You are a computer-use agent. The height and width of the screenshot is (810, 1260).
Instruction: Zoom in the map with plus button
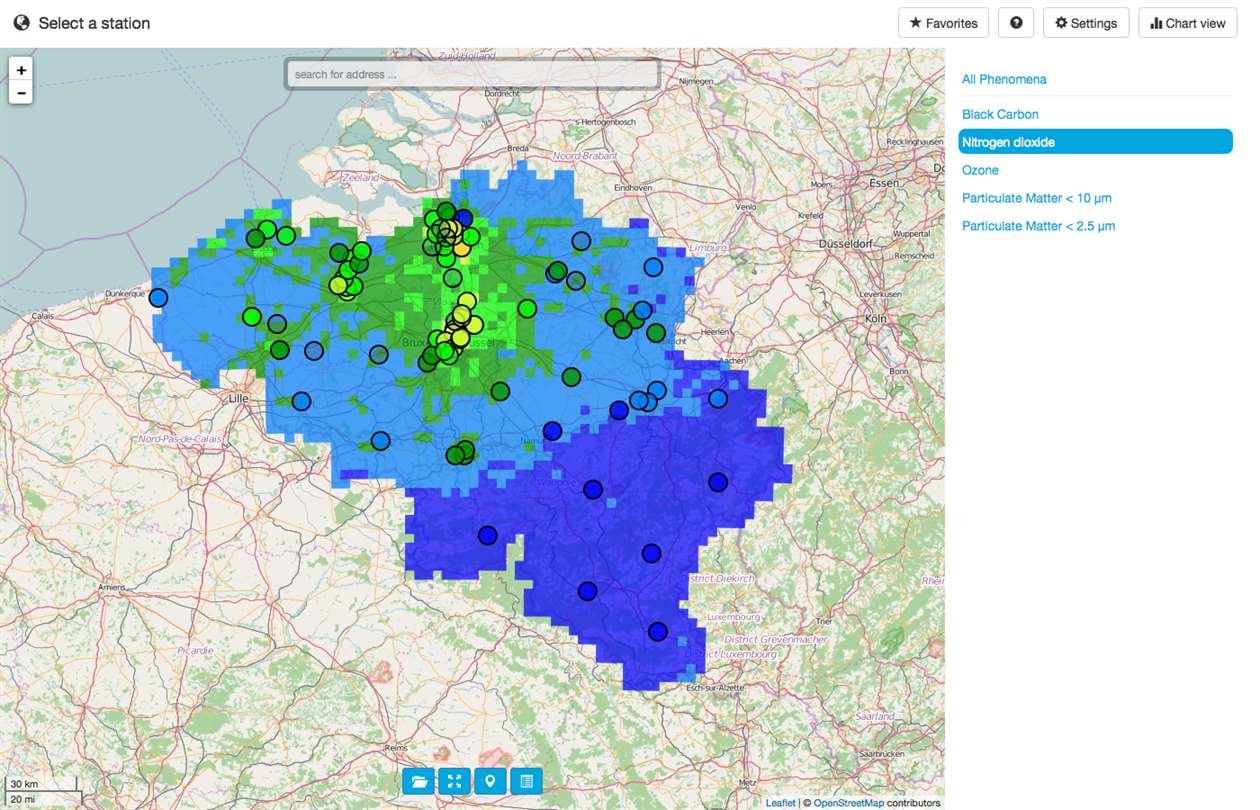tap(21, 70)
